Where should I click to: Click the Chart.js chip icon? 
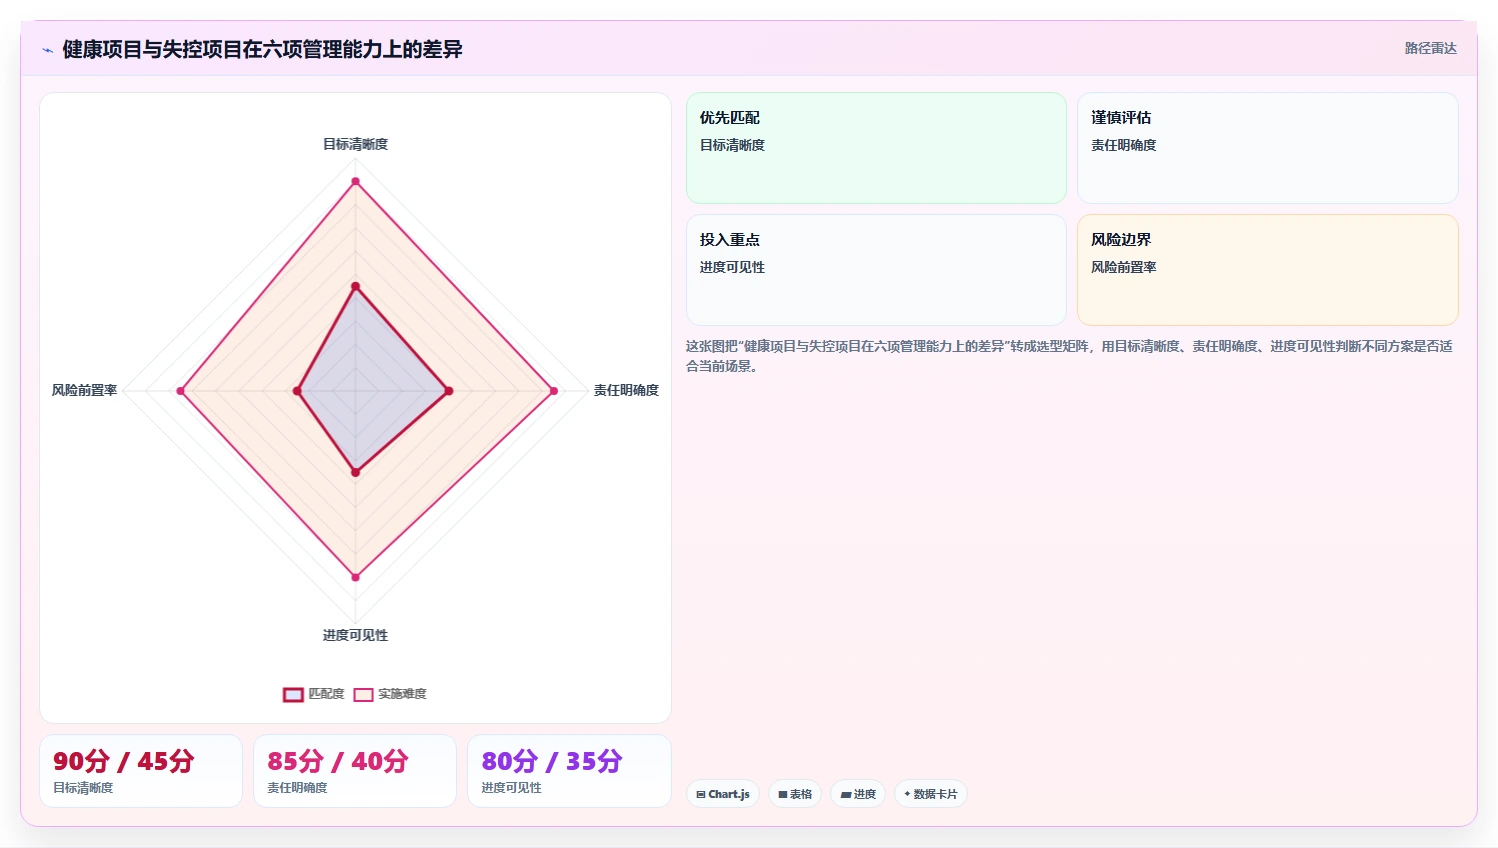pos(701,794)
